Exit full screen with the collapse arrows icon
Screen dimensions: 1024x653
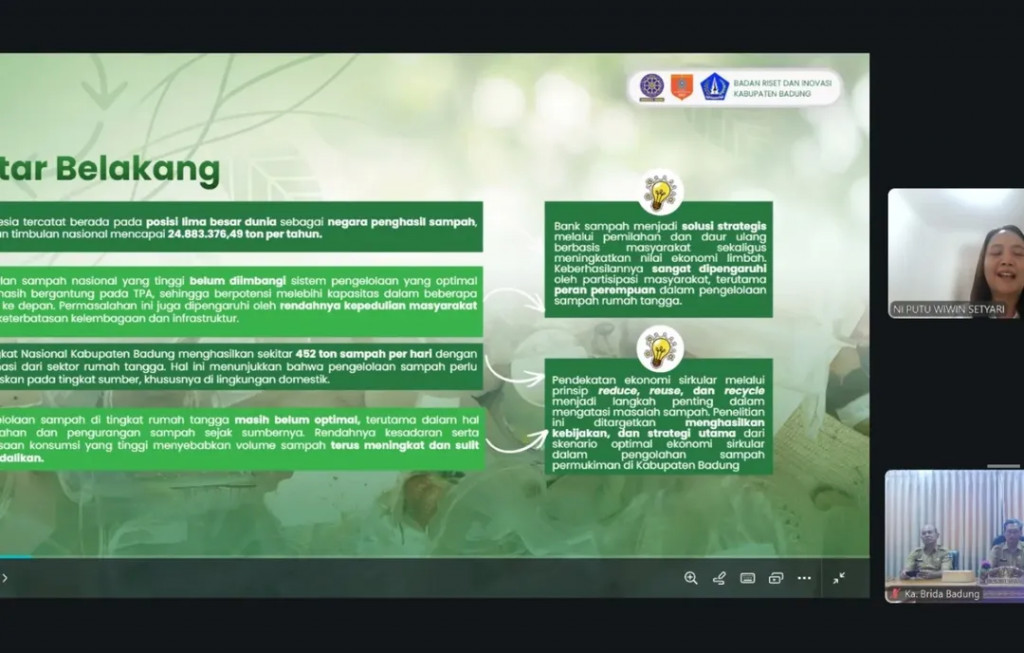click(839, 578)
